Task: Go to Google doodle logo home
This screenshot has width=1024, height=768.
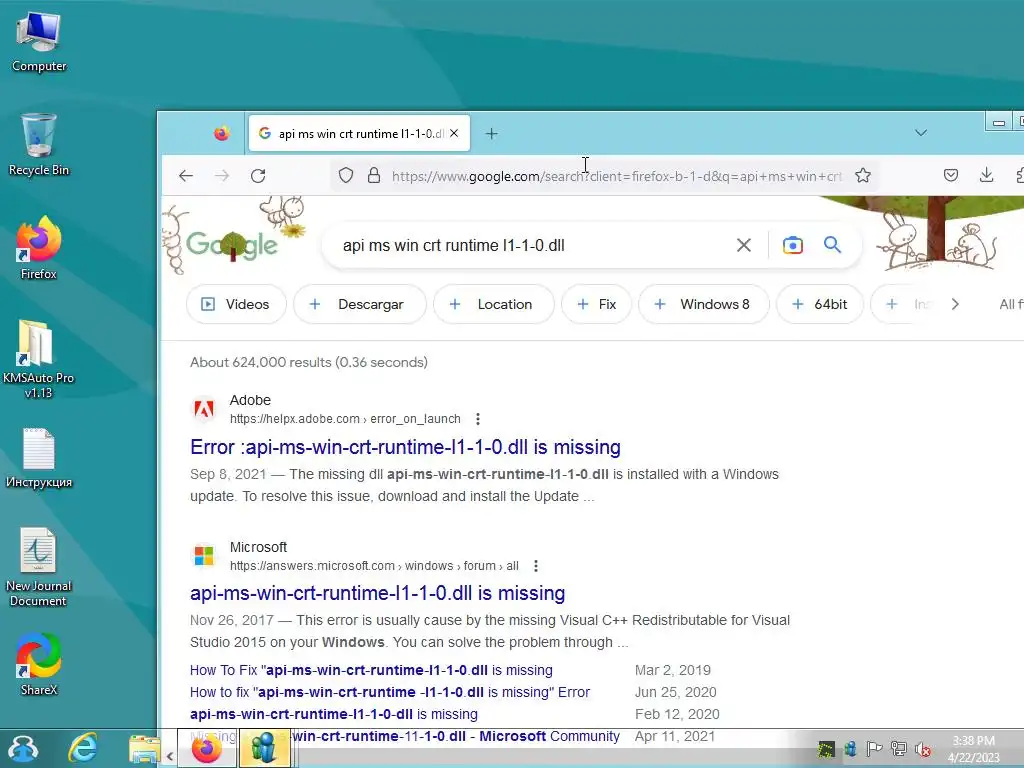Action: coord(232,245)
